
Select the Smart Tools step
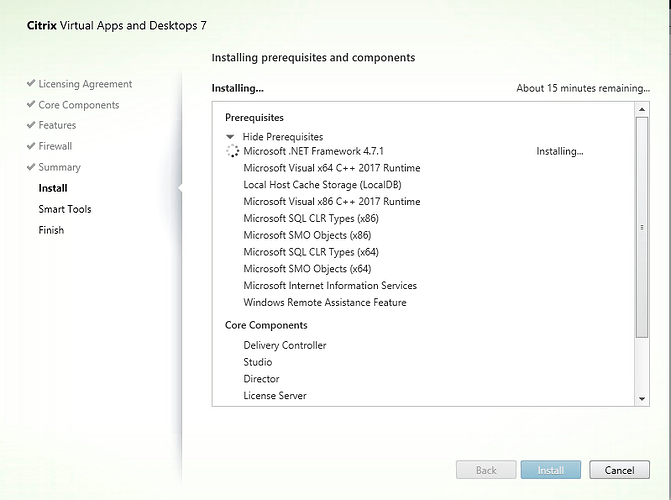pyautogui.click(x=65, y=209)
